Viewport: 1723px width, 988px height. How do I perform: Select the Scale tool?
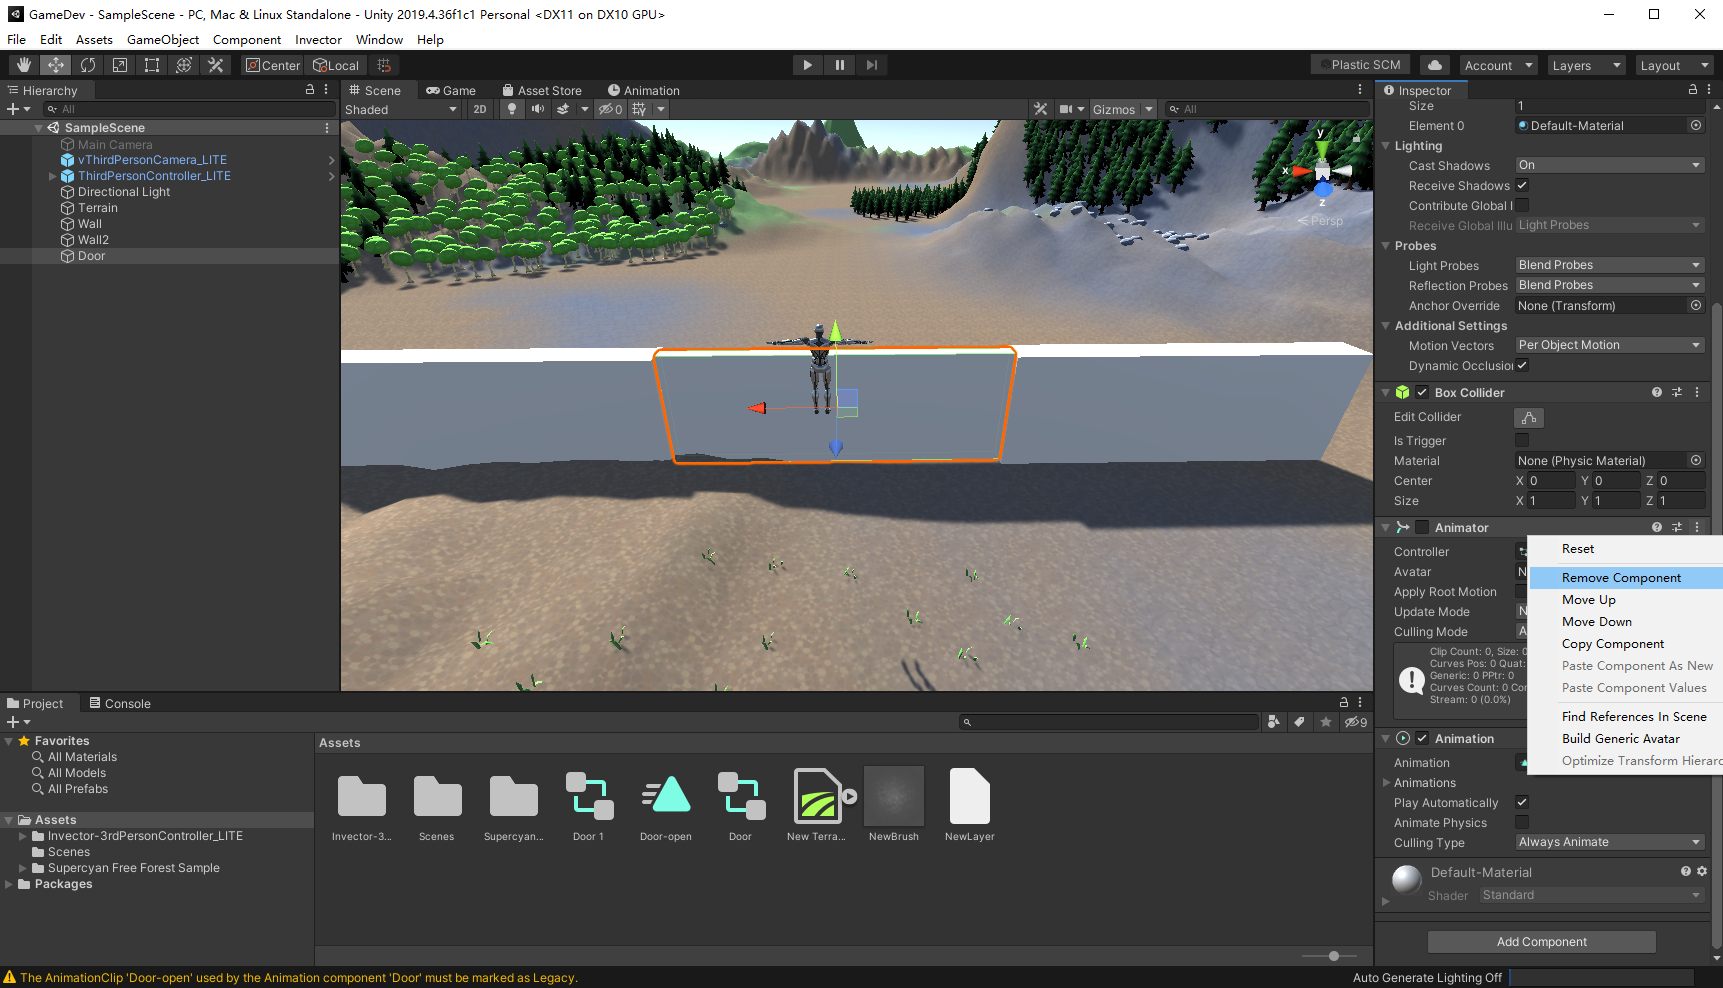tap(120, 65)
